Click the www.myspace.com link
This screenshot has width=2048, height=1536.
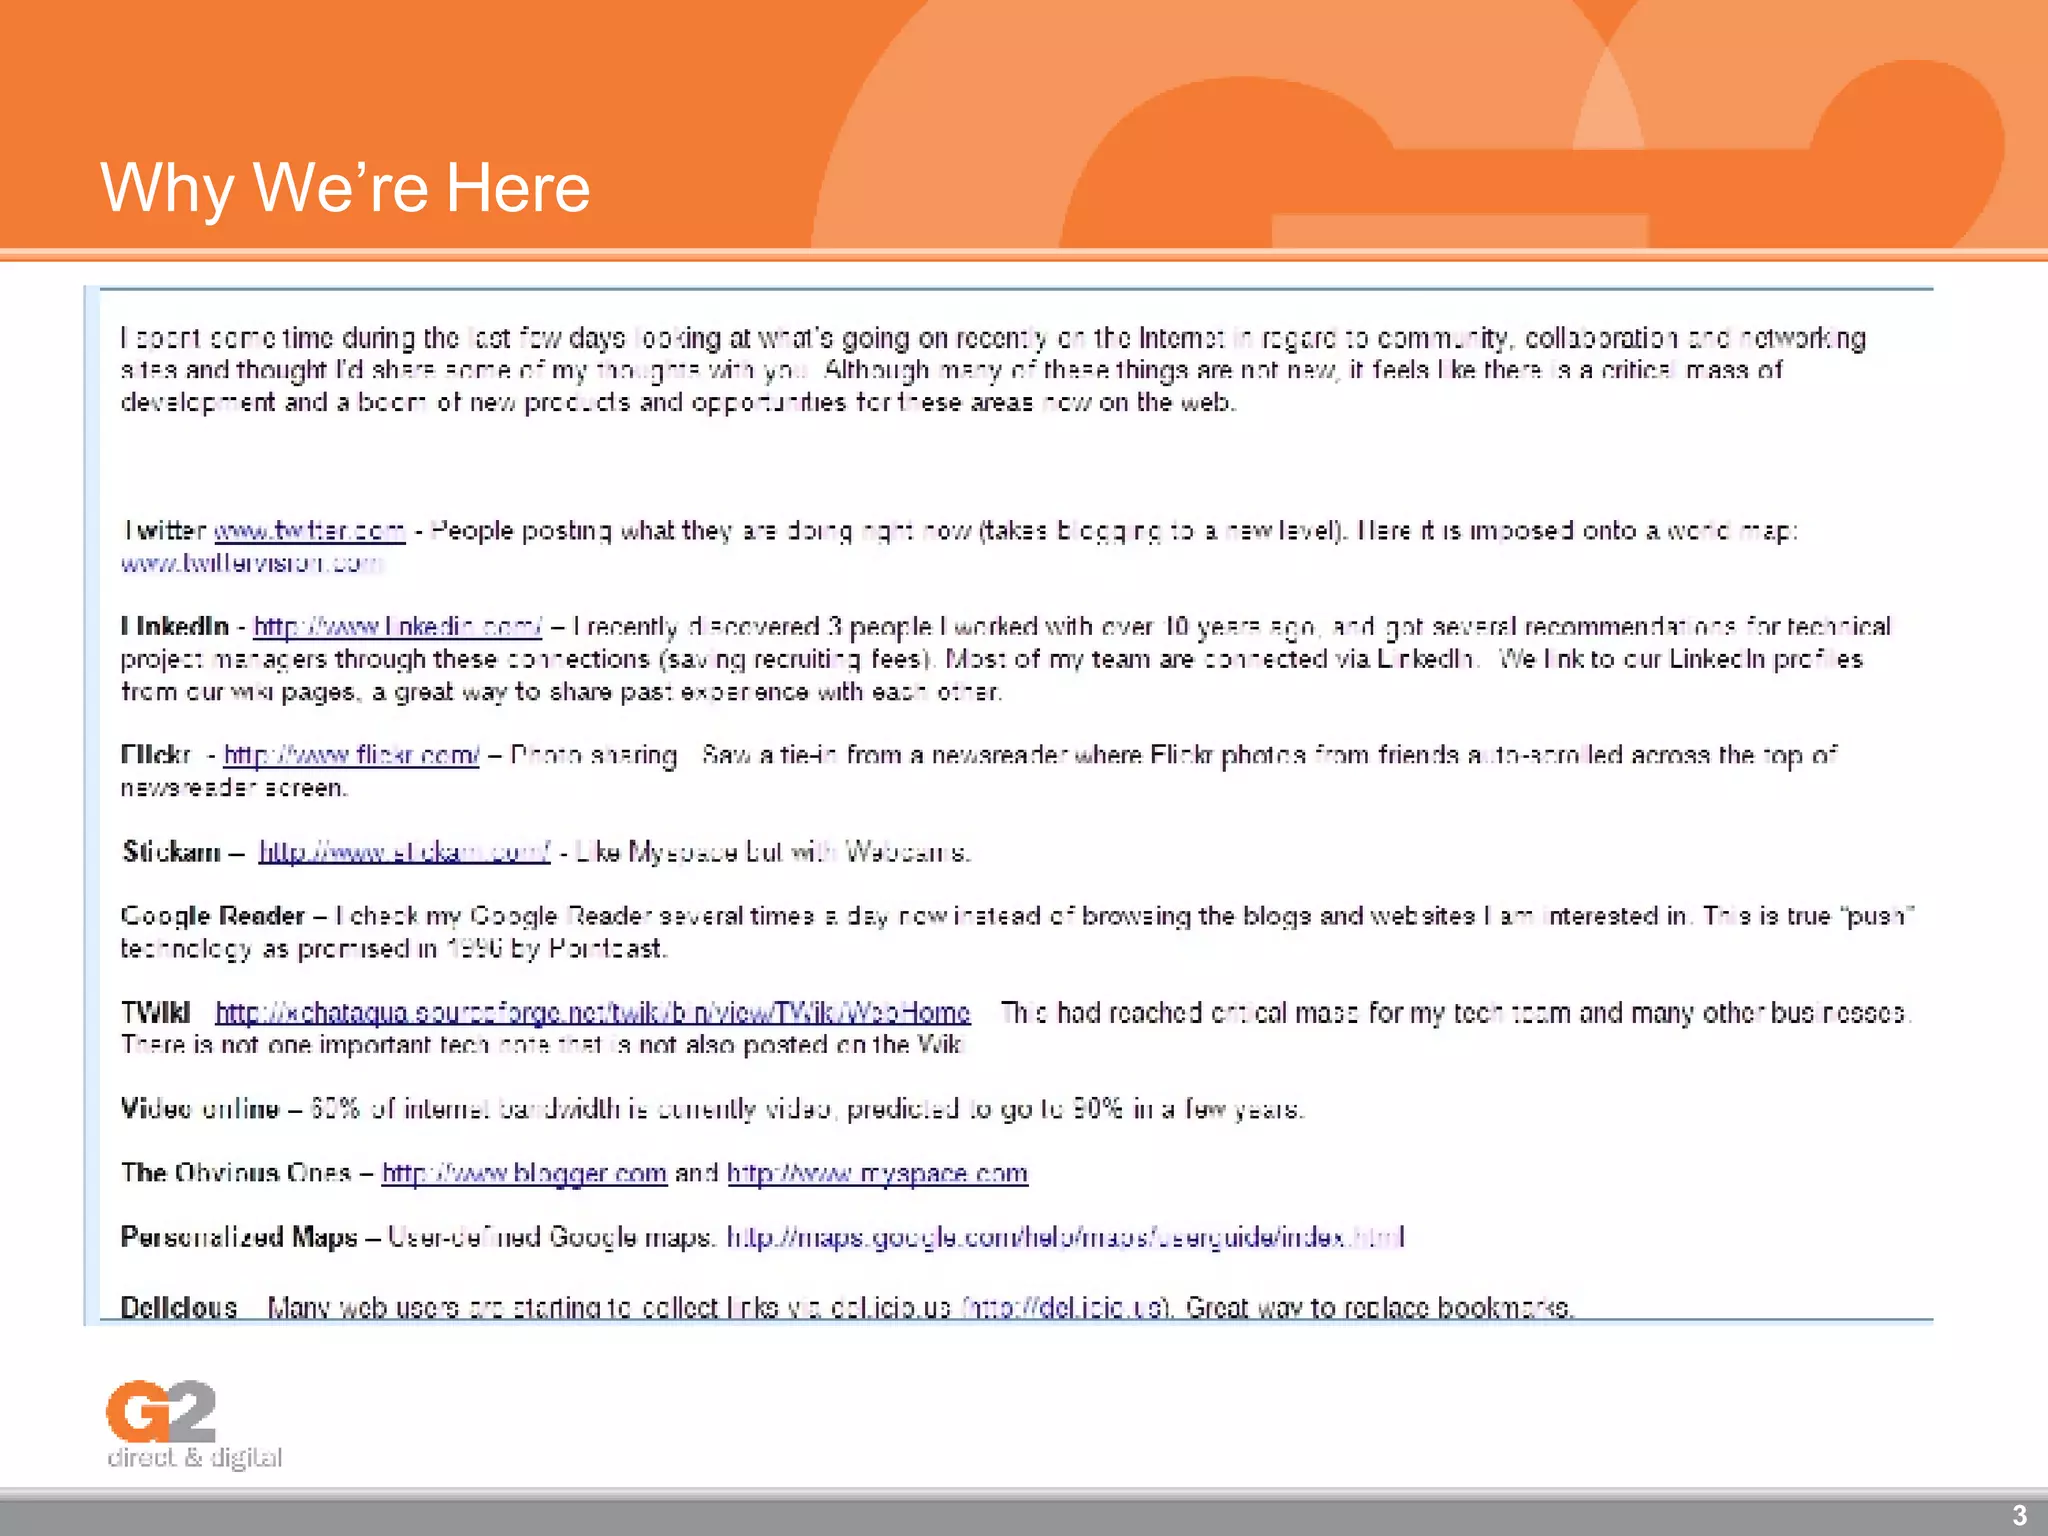[x=877, y=1173]
